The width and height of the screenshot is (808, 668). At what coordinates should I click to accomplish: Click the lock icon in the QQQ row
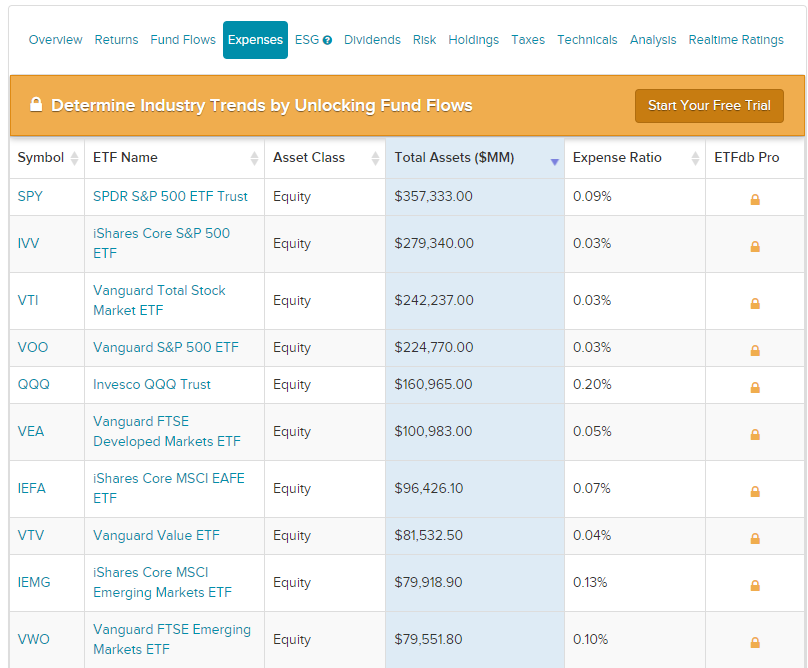tap(755, 388)
